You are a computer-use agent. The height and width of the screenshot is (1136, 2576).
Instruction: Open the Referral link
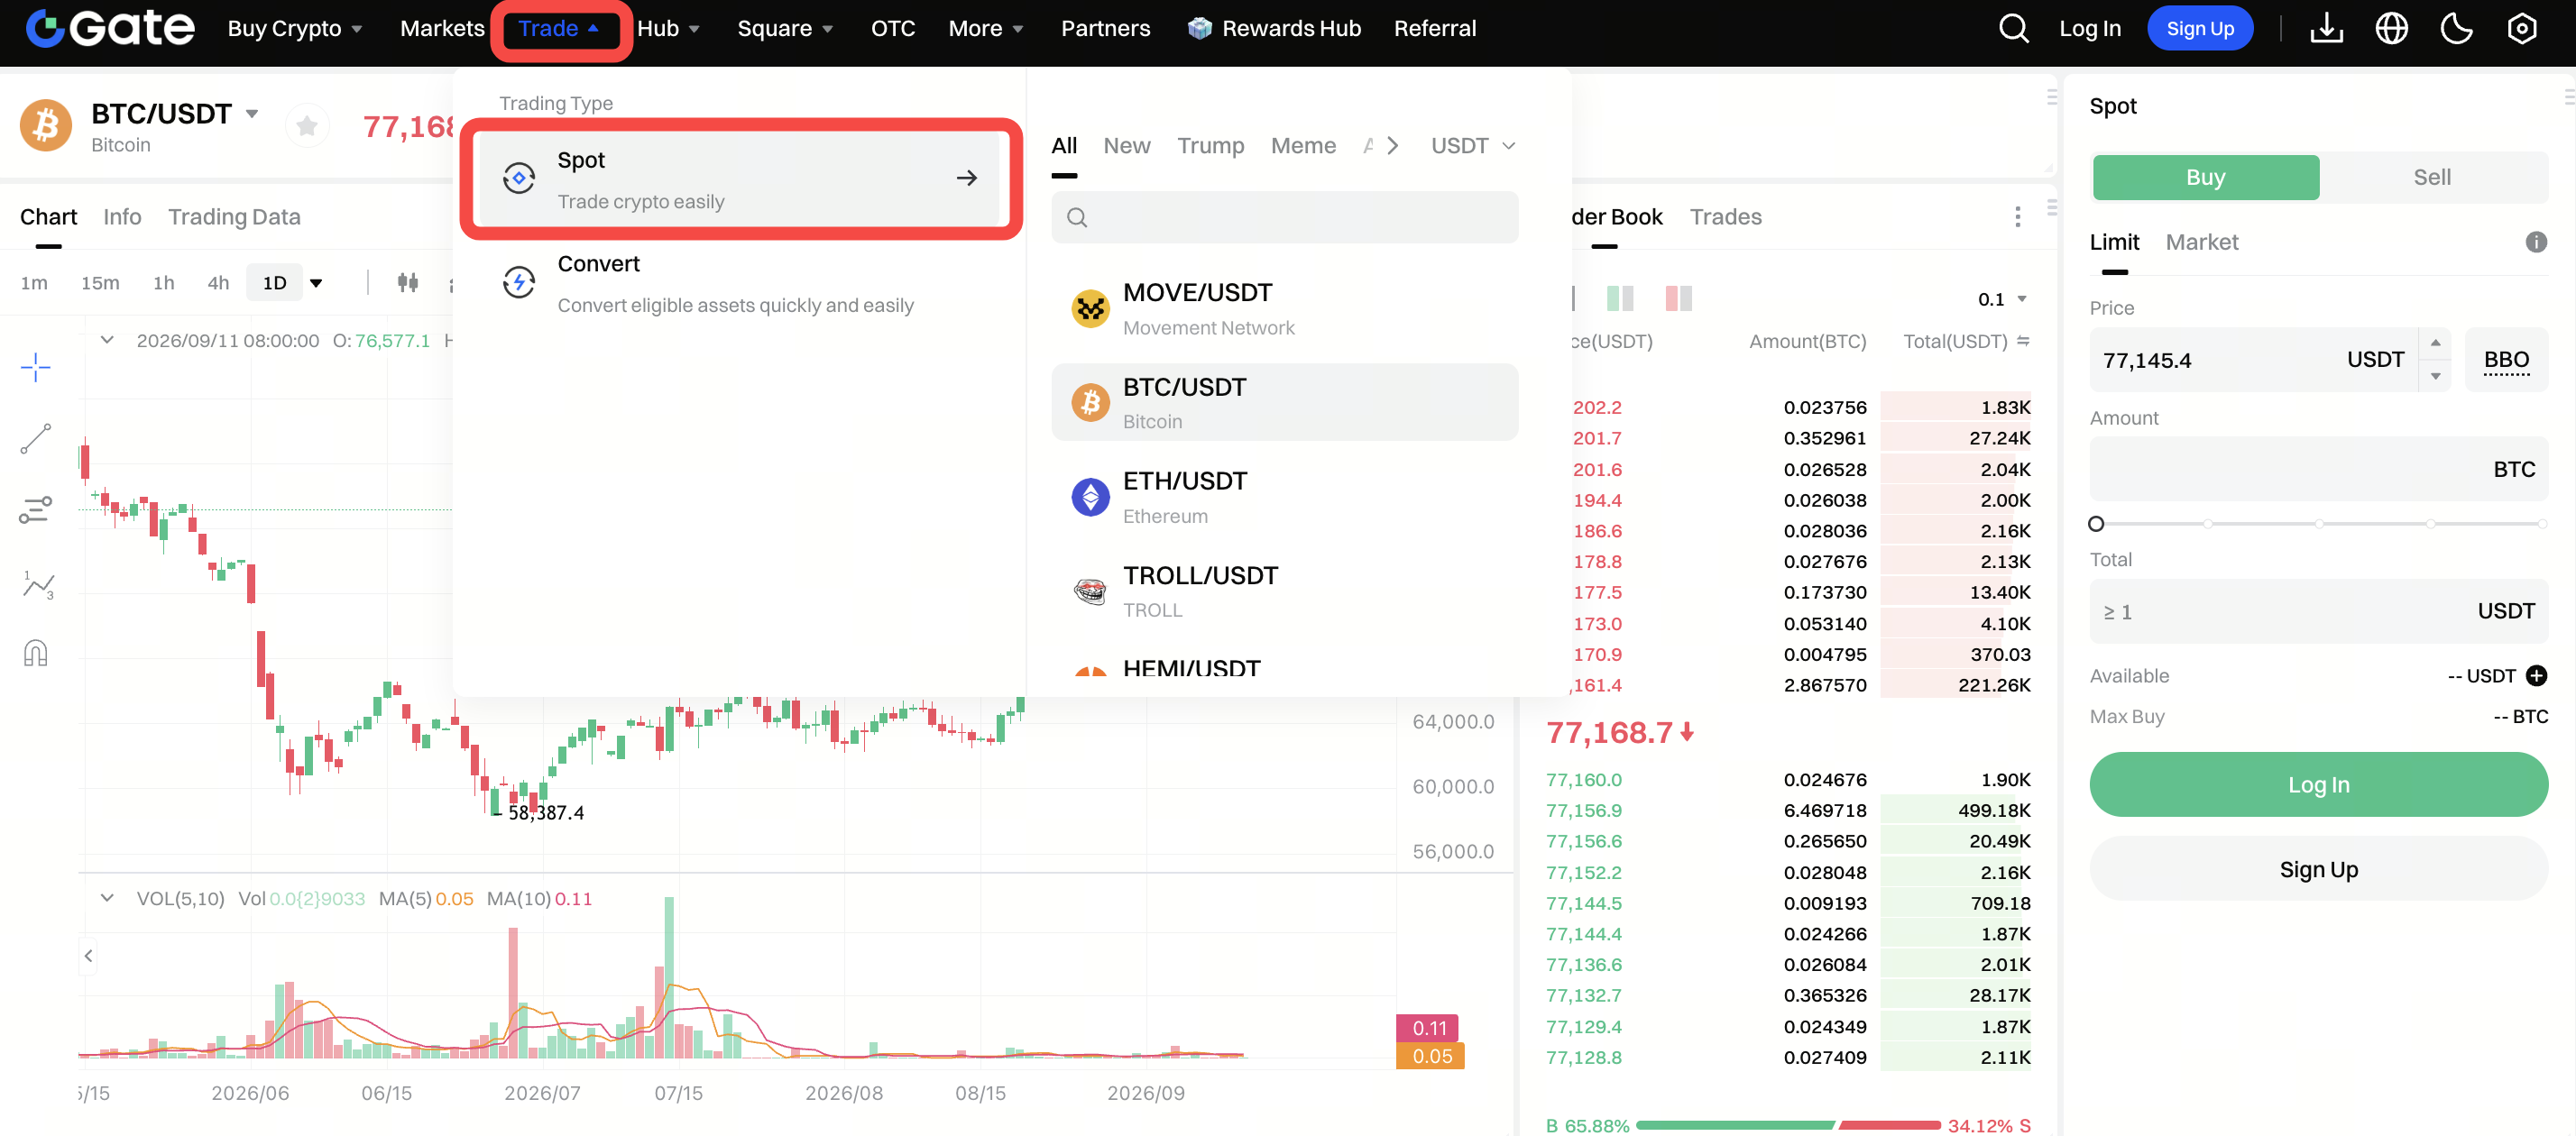[x=1434, y=28]
